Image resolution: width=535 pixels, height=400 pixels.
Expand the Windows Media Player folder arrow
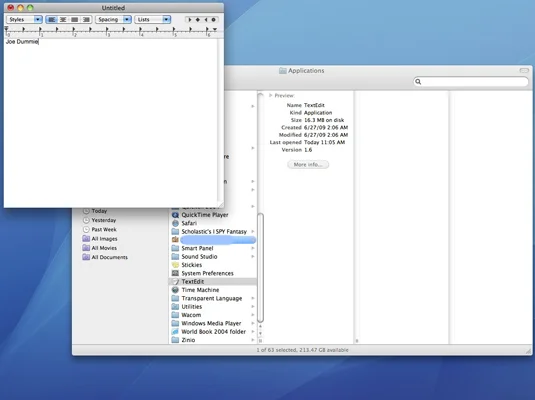pyautogui.click(x=253, y=323)
